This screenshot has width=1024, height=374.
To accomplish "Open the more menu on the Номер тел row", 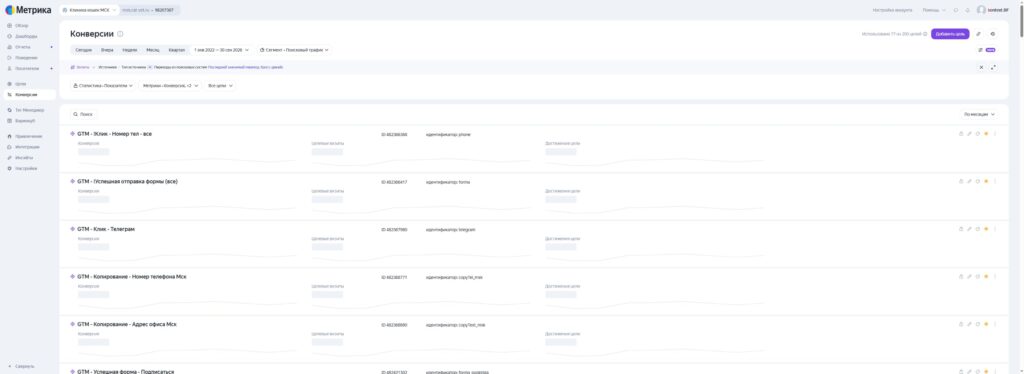I will [x=995, y=134].
